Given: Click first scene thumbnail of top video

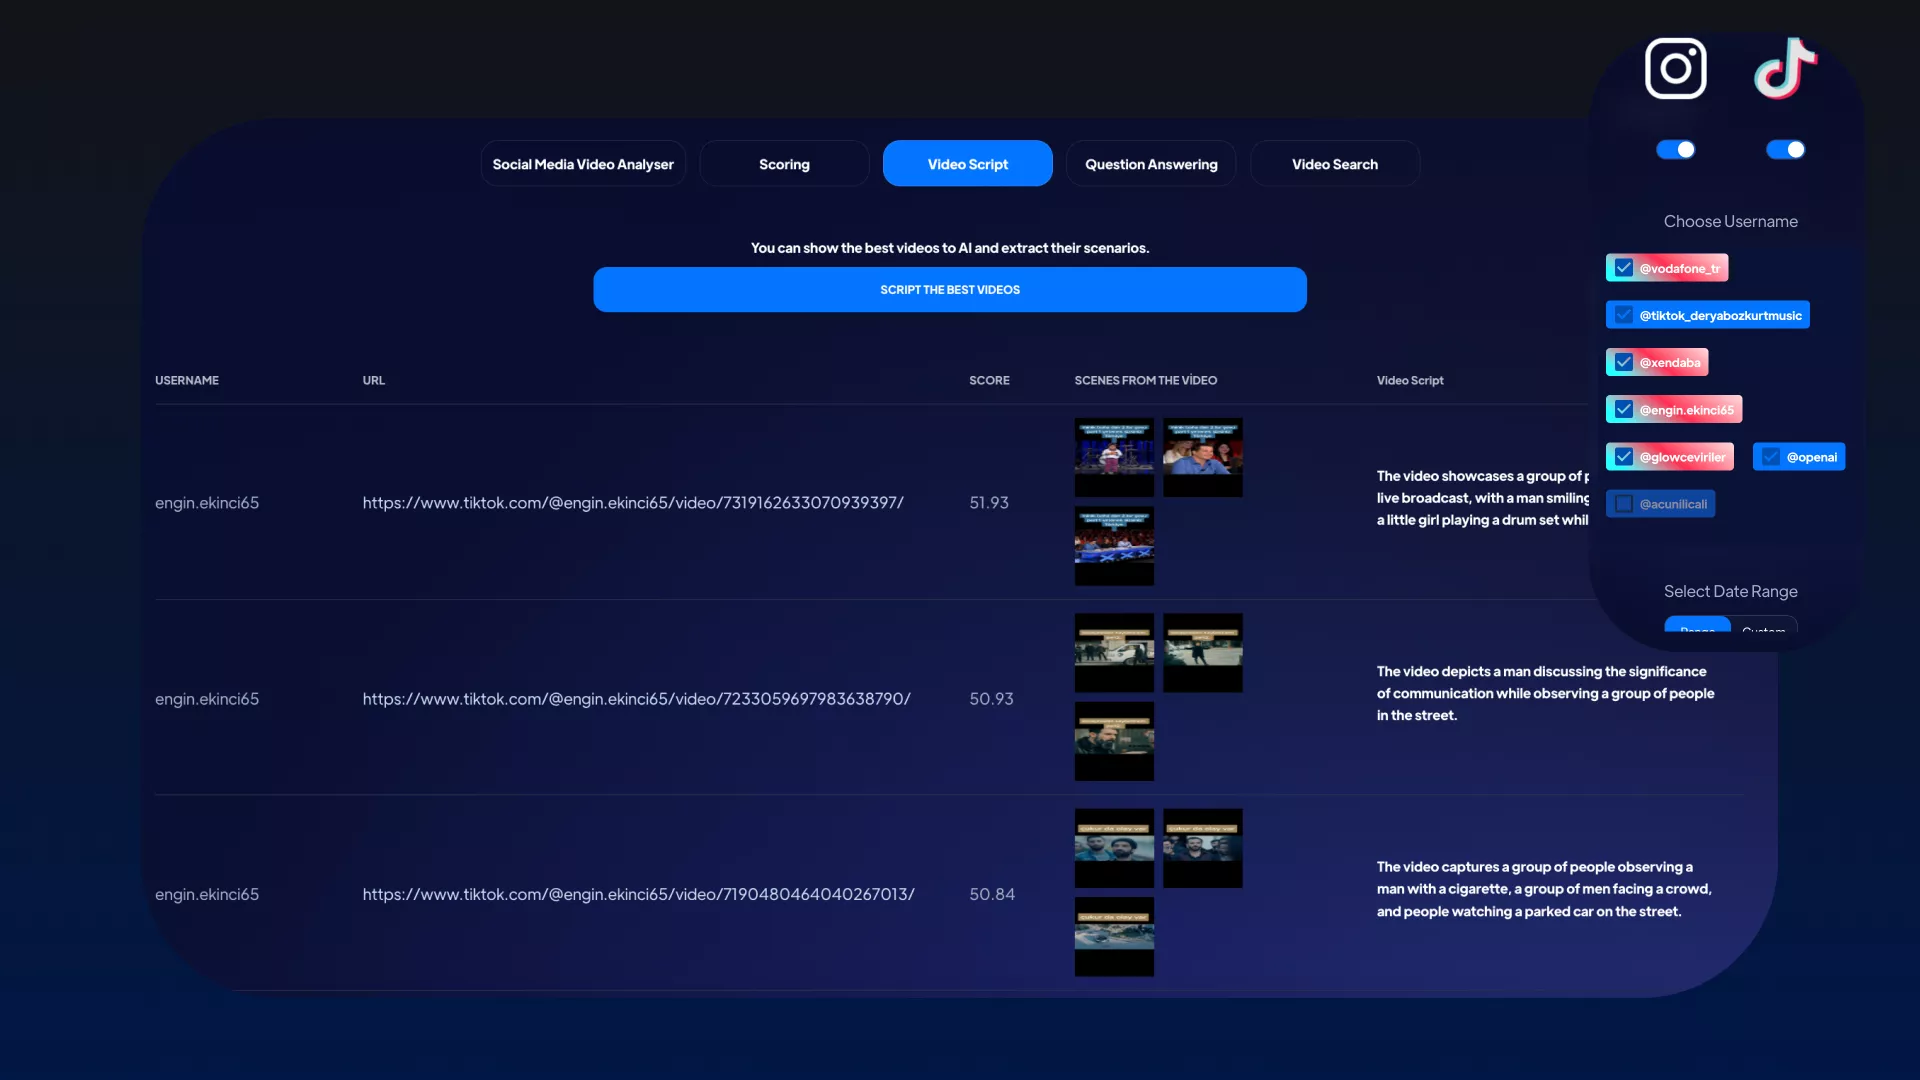Looking at the screenshot, I should pos(1114,457).
